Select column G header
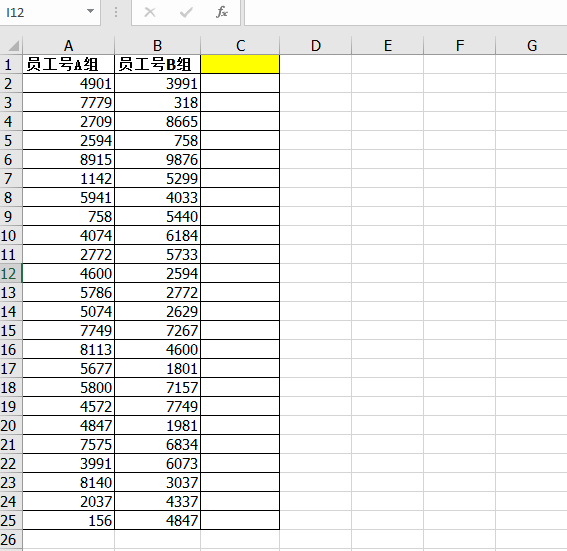 [x=531, y=46]
